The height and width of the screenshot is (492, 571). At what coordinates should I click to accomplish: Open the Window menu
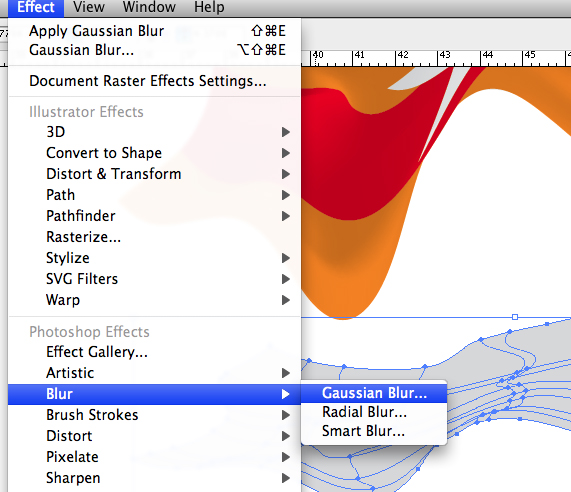point(149,7)
